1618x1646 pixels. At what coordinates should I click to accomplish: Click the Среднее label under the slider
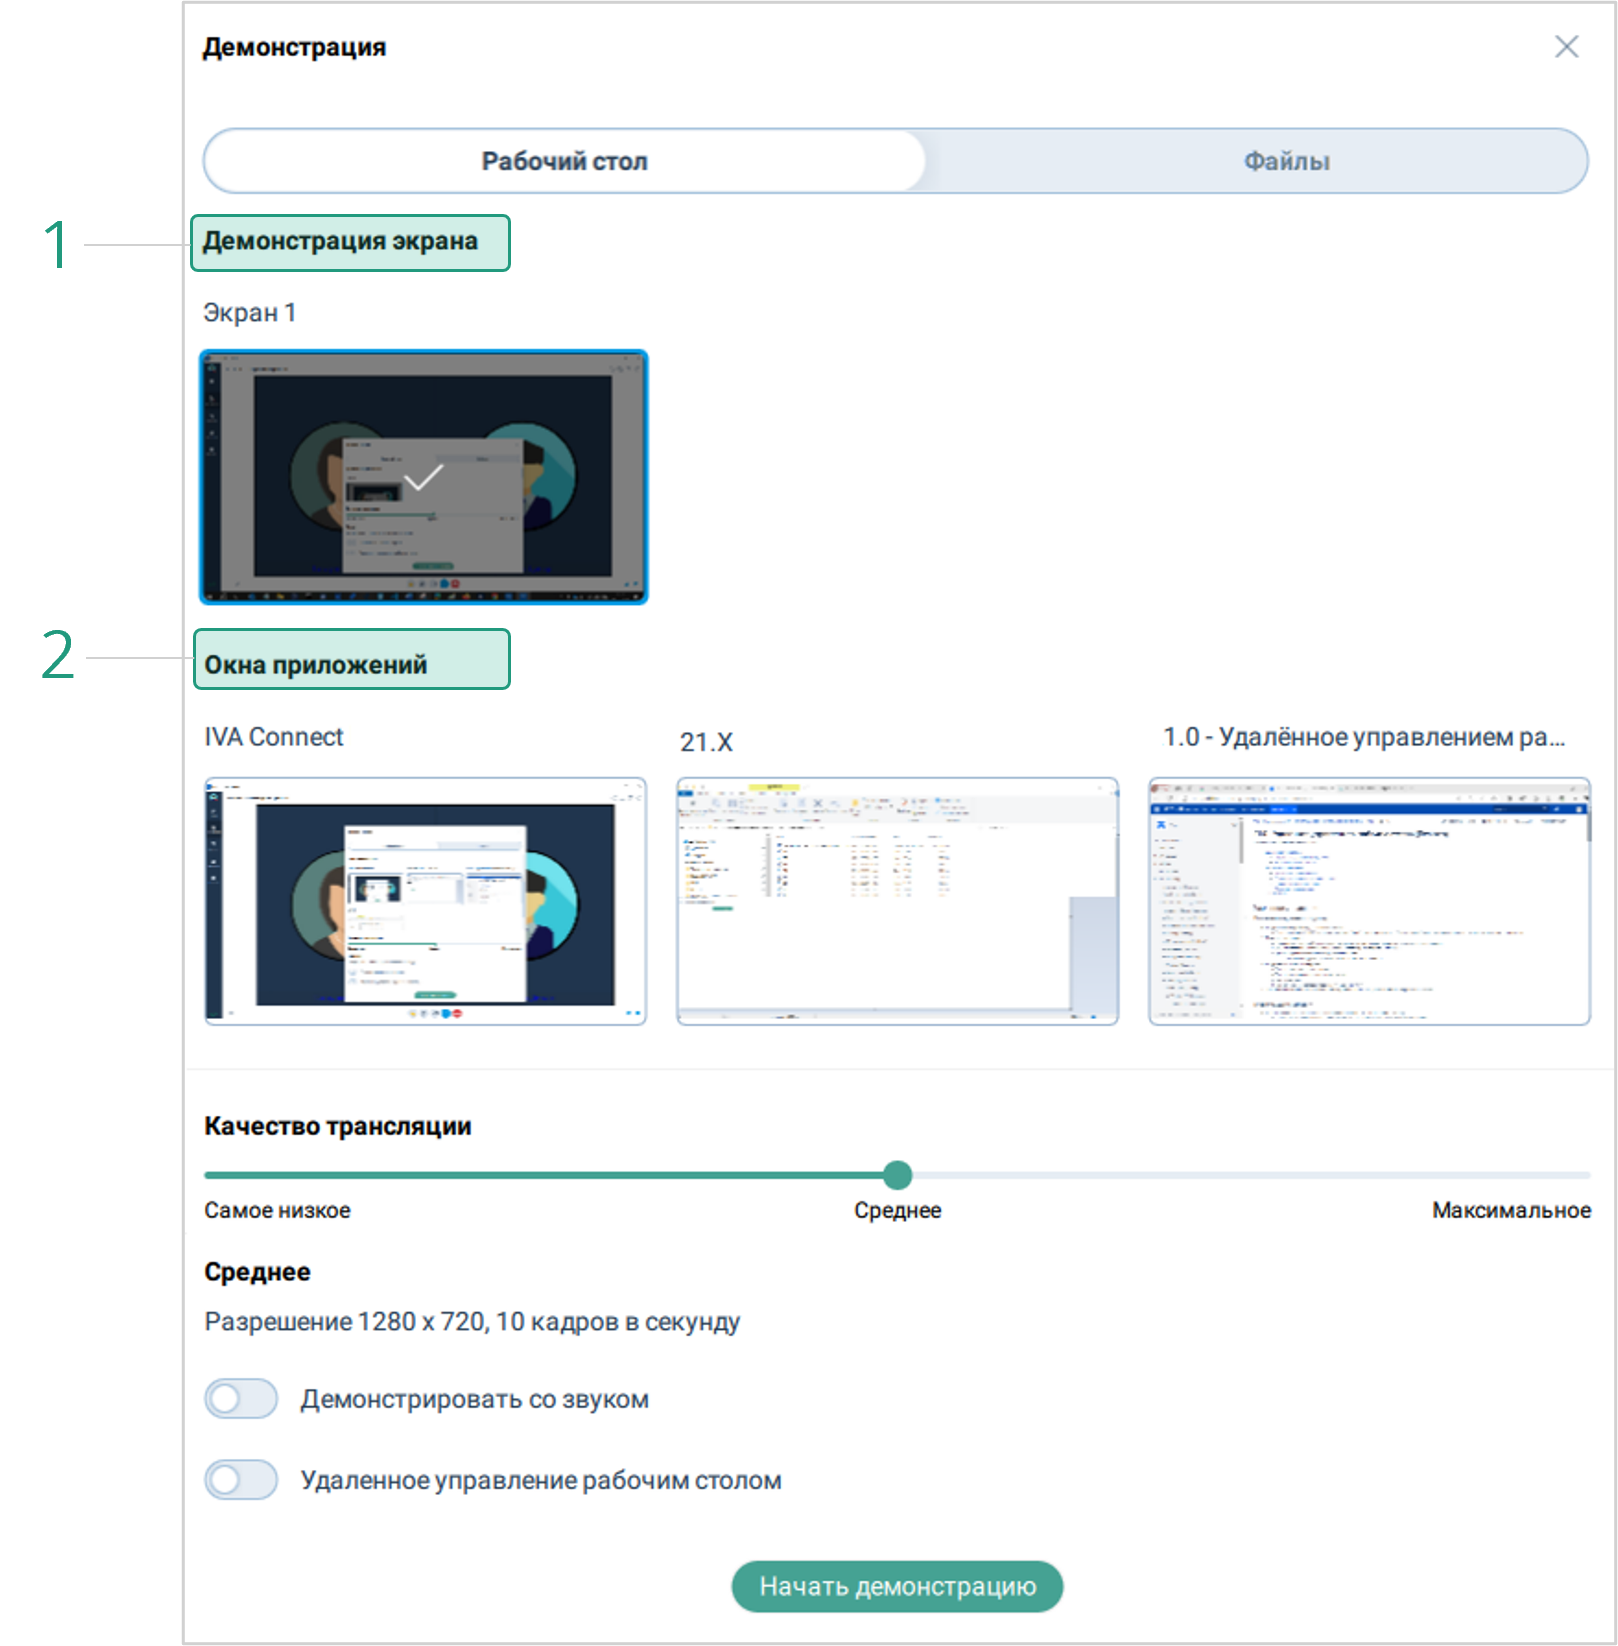click(x=897, y=1210)
